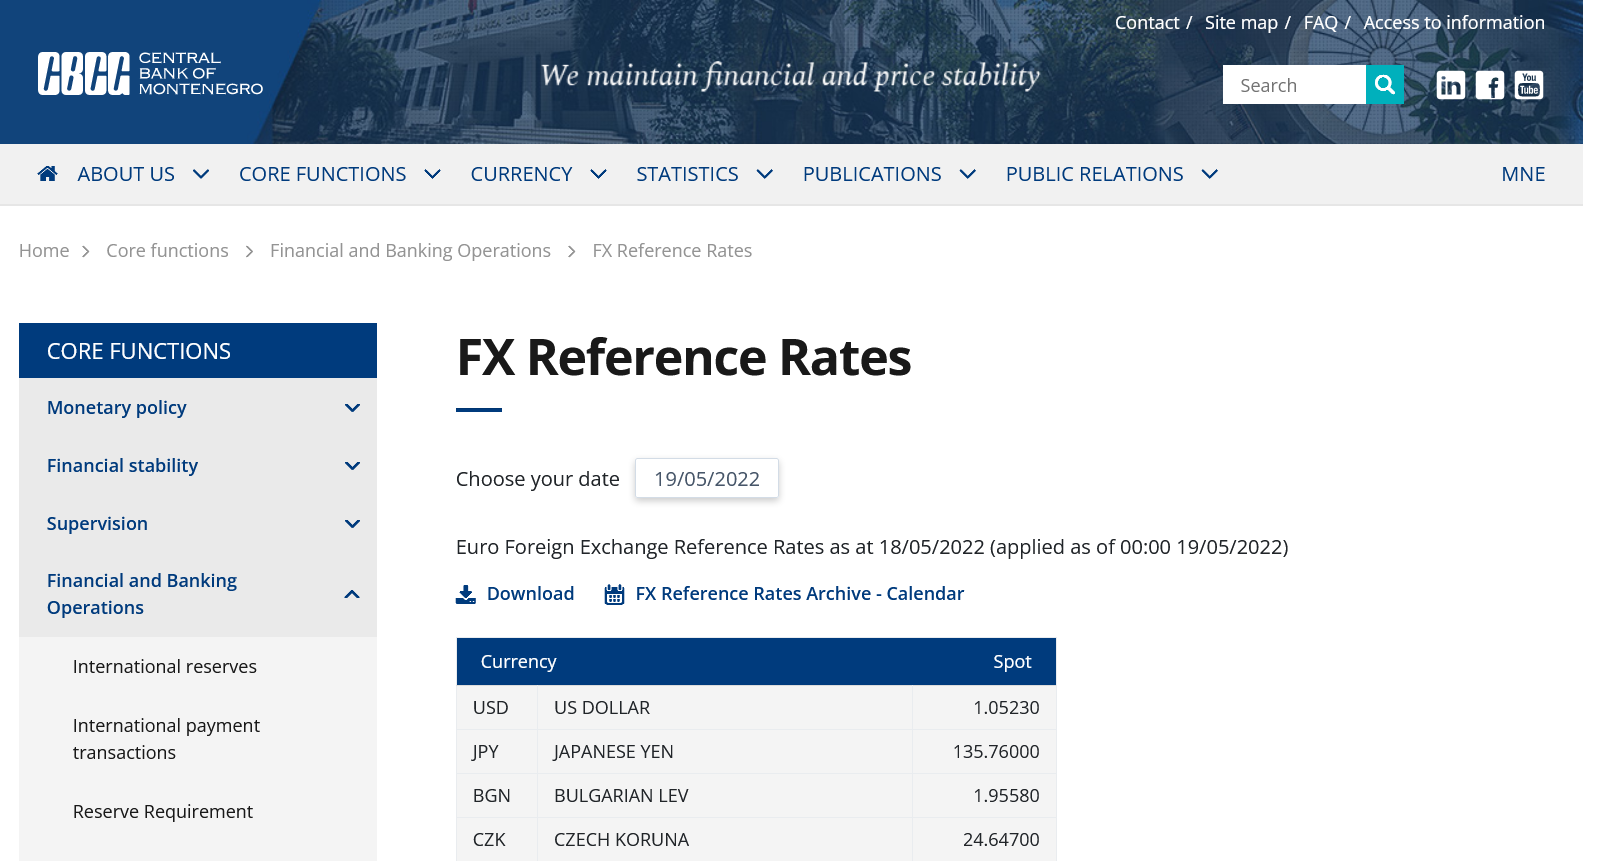This screenshot has width=1603, height=861.
Task: Open the PUBLICATIONS menu
Action: 888,174
